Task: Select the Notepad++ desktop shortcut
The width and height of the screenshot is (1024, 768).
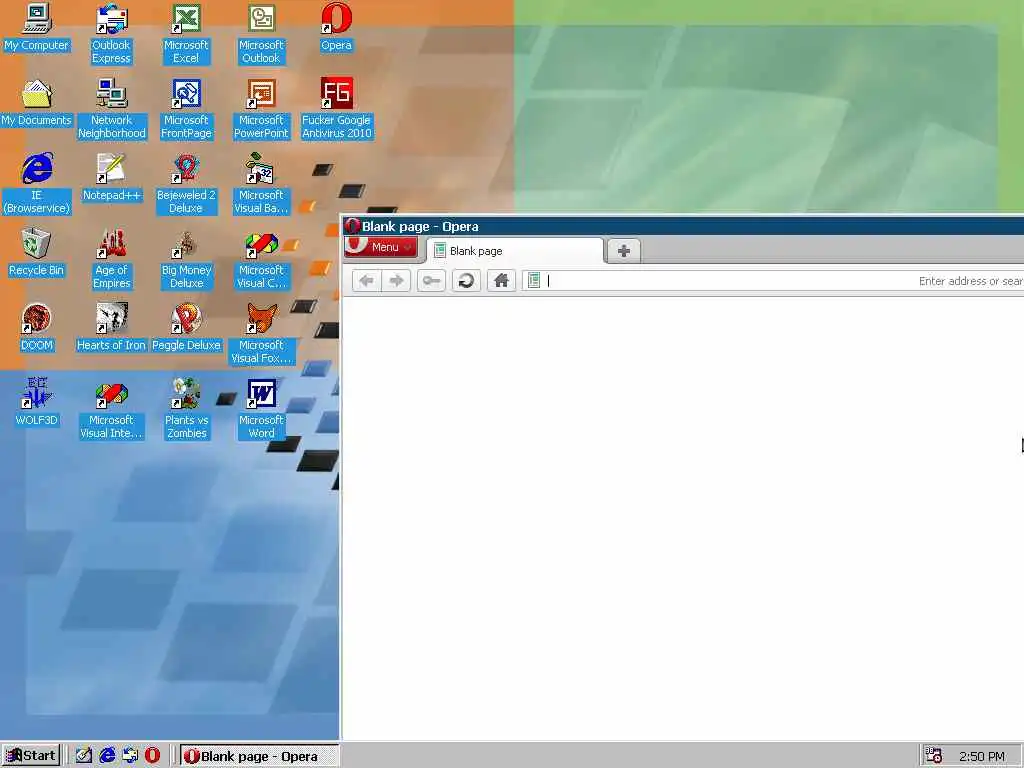Action: [112, 178]
